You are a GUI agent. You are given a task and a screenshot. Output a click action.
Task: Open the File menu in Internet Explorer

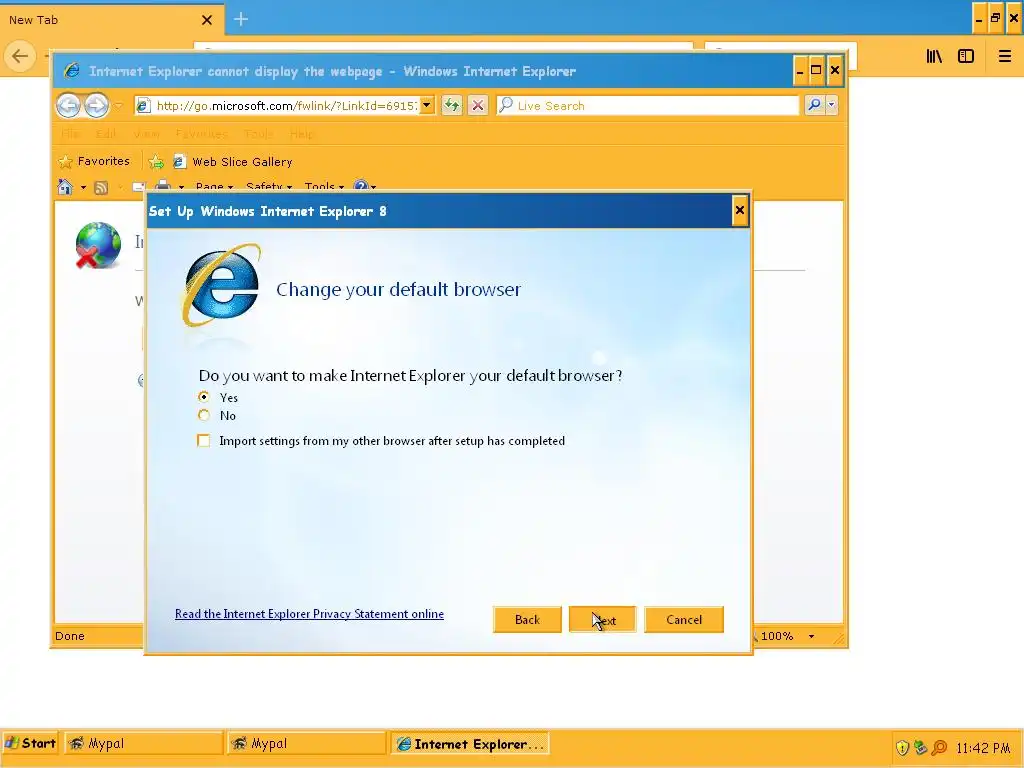[x=71, y=134]
